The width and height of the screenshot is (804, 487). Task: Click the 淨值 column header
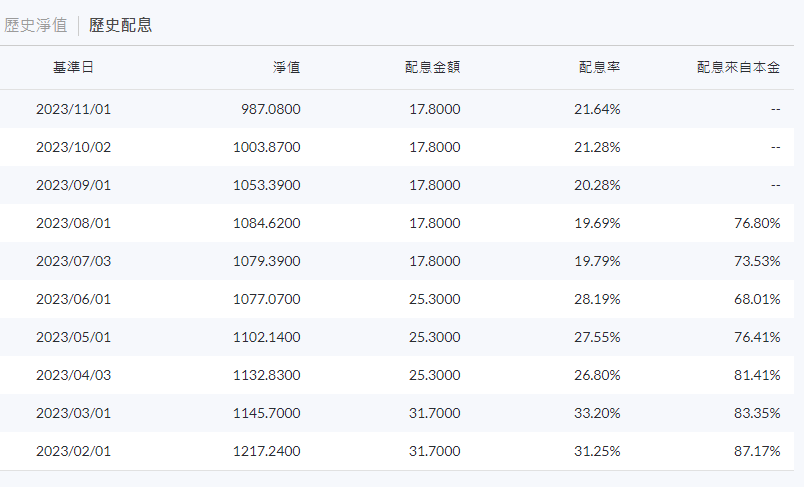286,67
